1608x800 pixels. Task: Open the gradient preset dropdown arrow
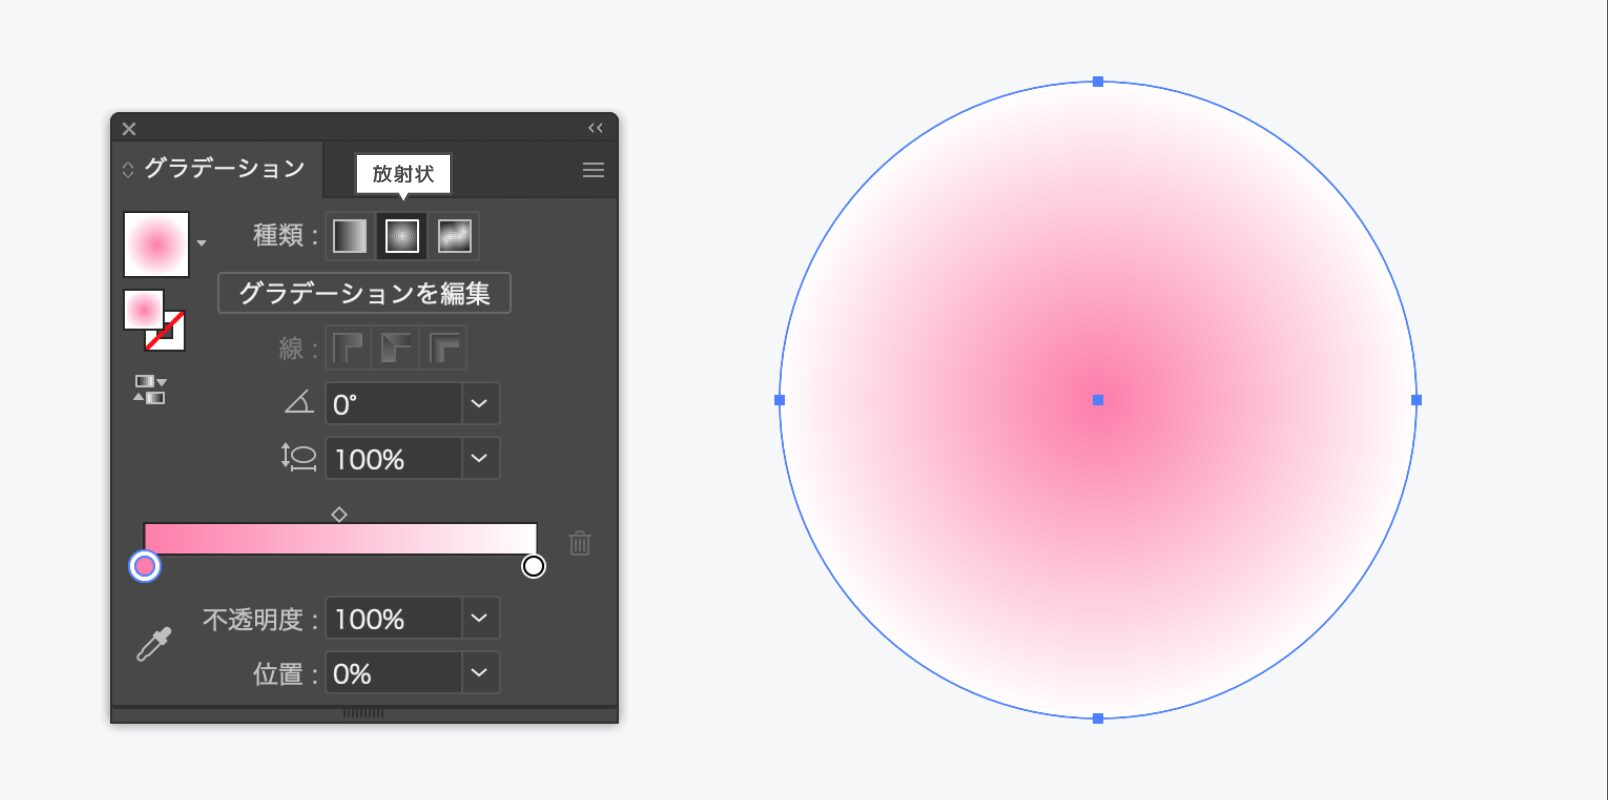click(202, 243)
